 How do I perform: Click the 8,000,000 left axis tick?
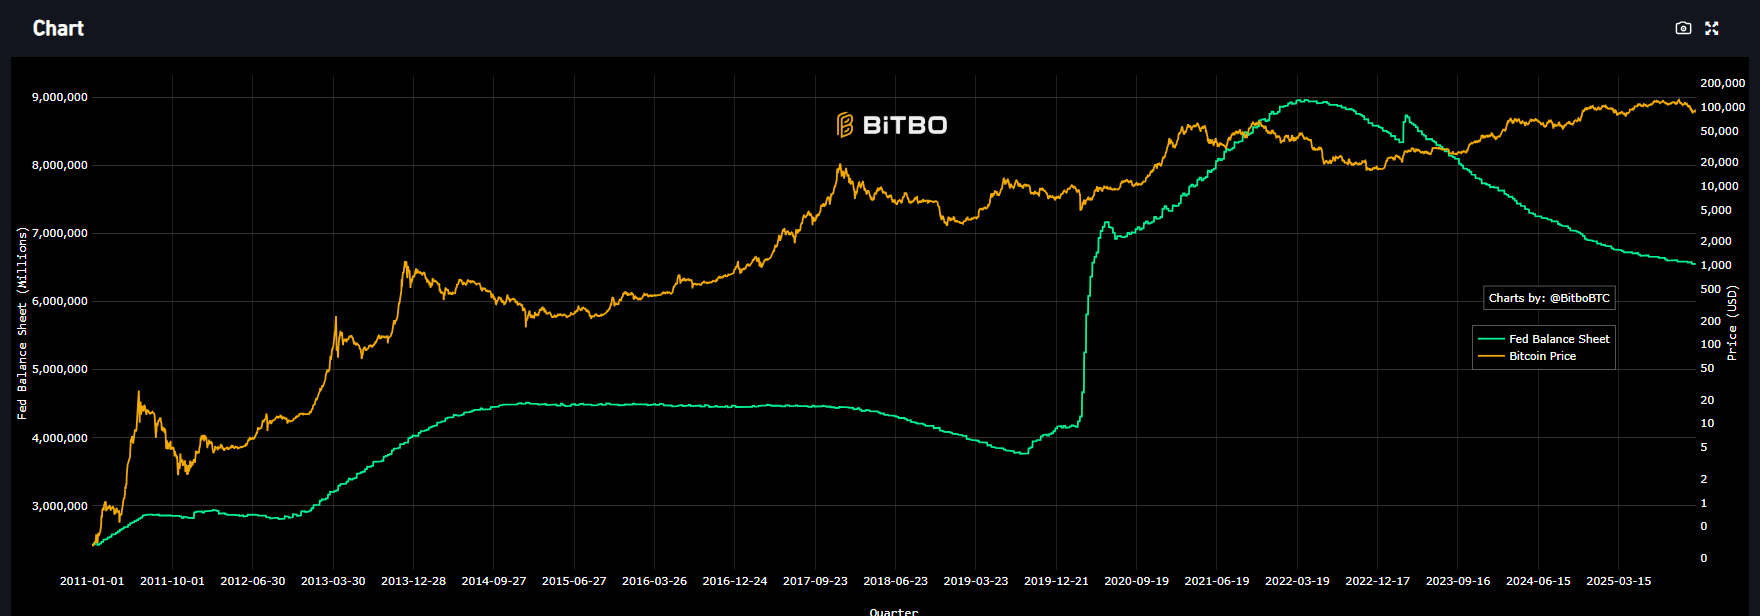(x=60, y=165)
